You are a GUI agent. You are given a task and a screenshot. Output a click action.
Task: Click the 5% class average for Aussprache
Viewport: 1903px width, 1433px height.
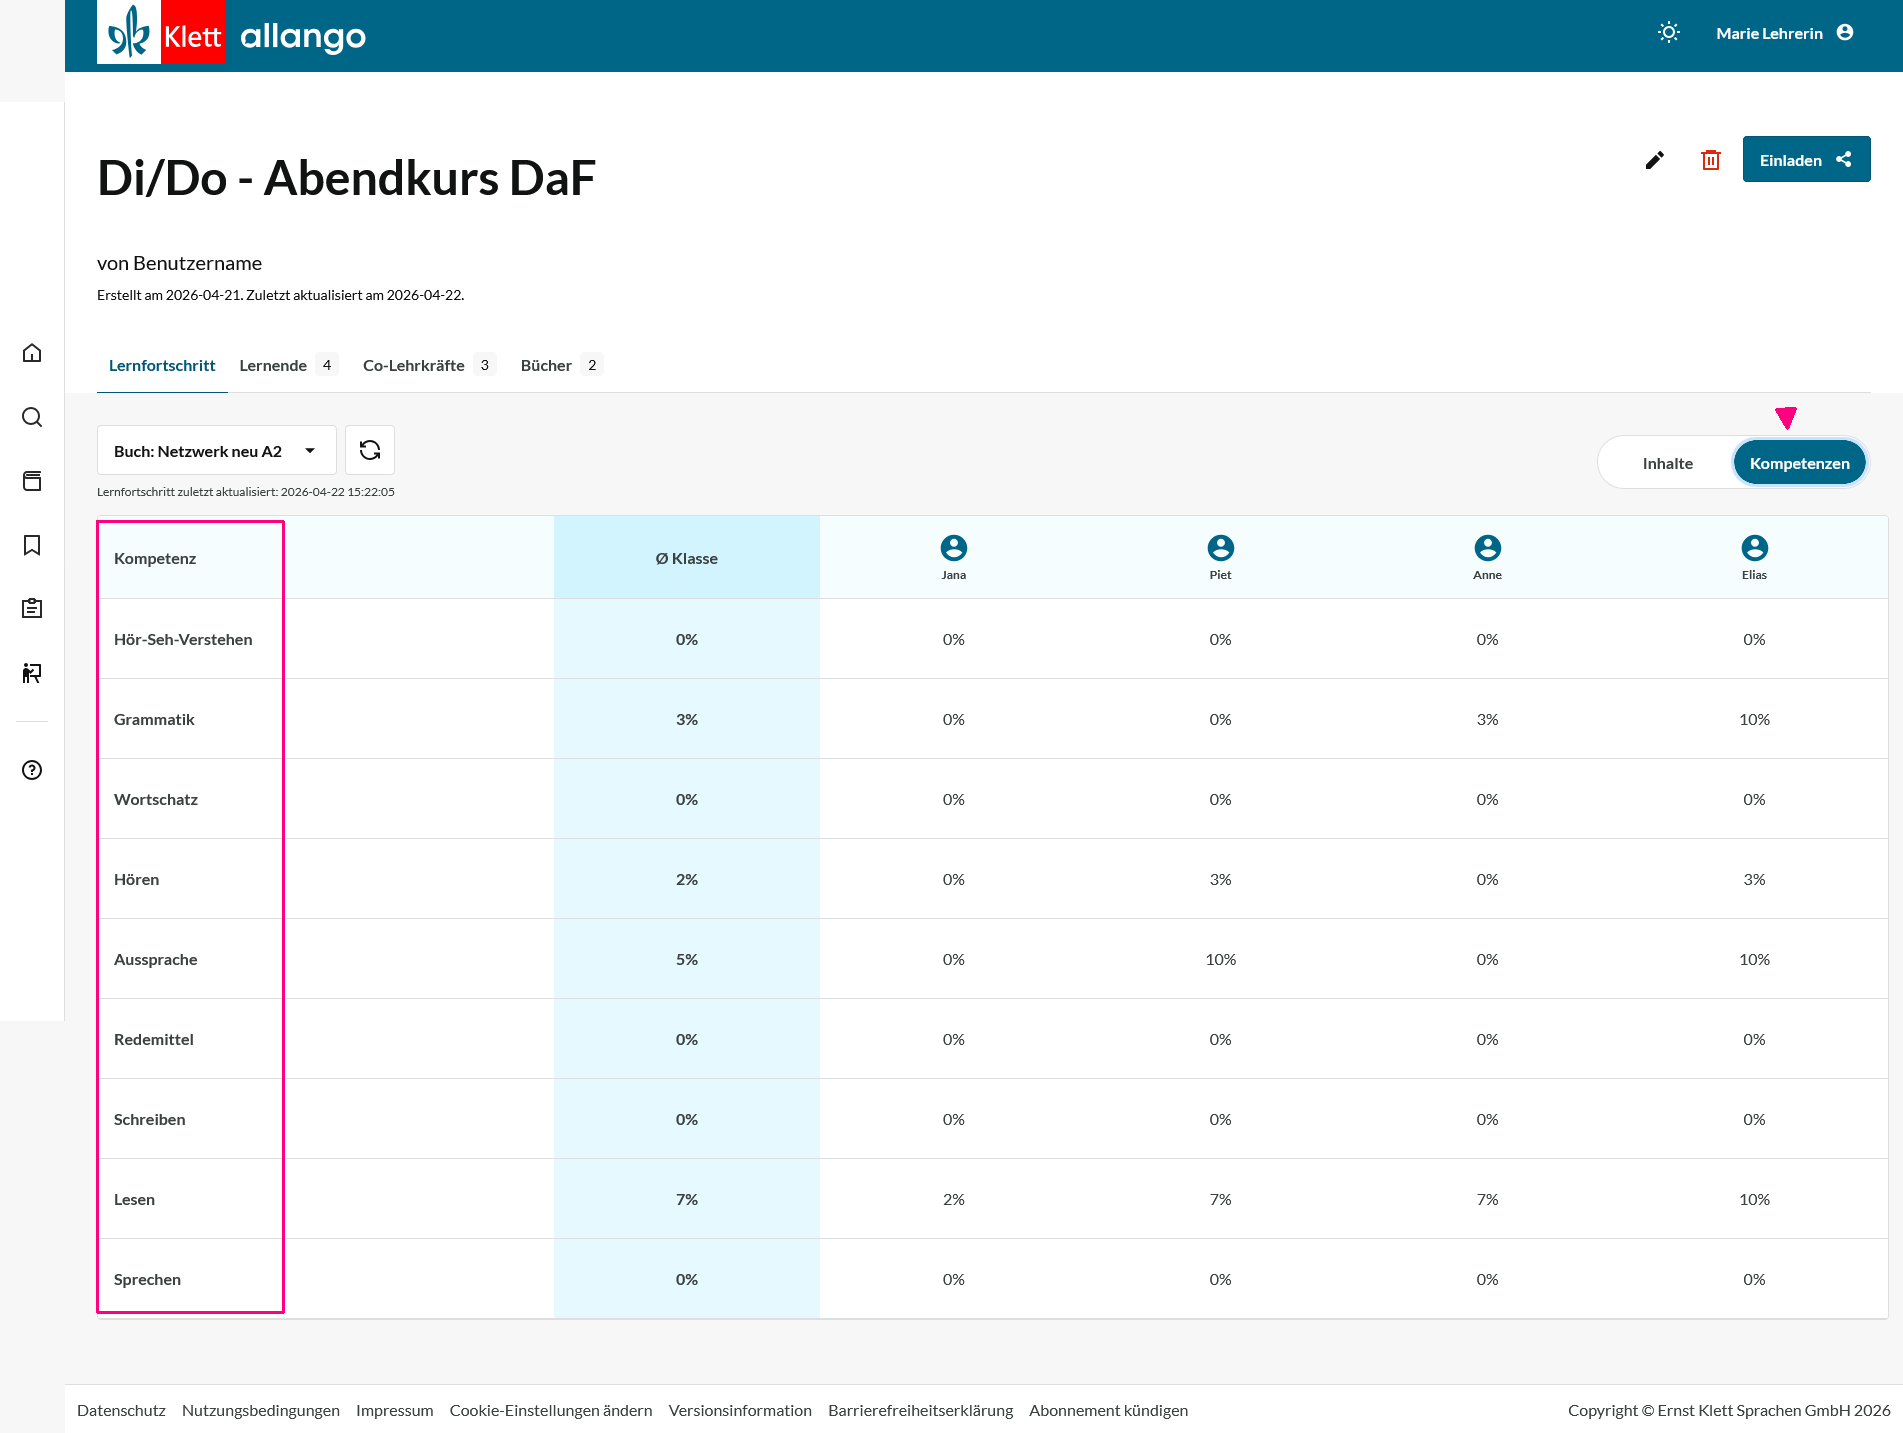687,959
